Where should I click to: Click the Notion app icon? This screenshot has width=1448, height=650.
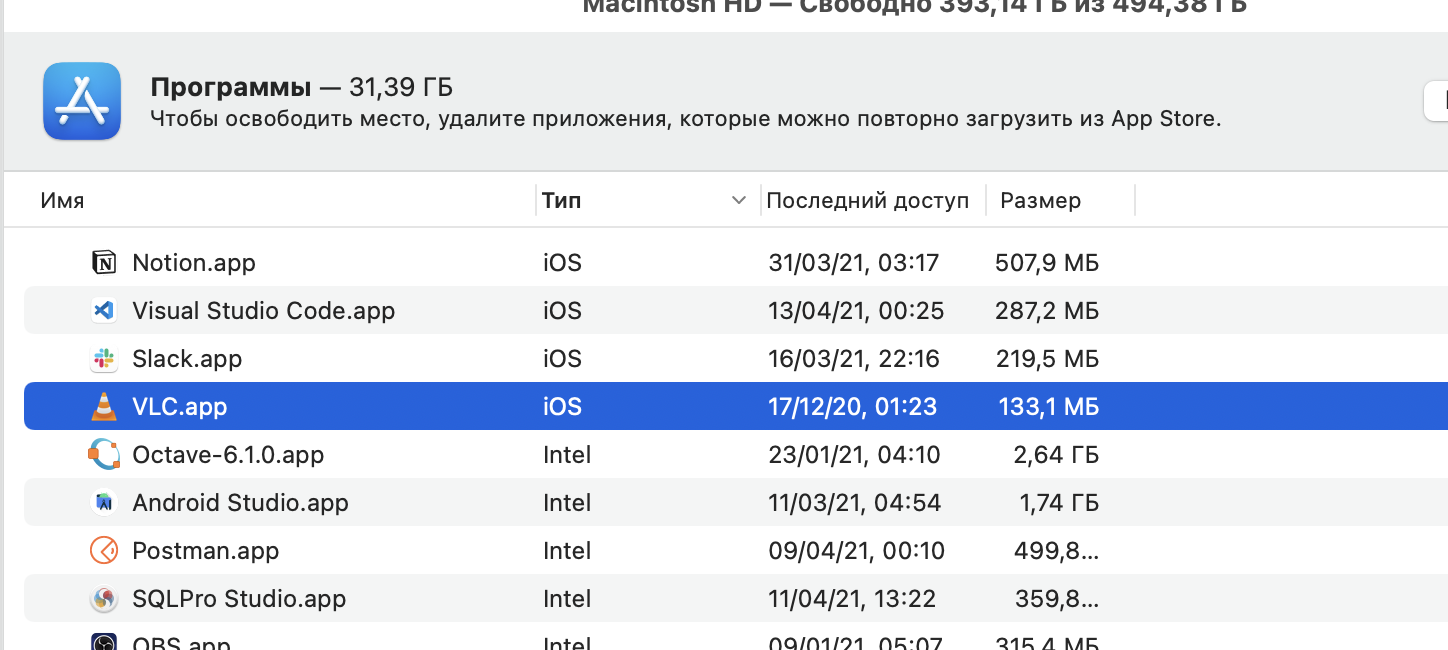coord(104,263)
